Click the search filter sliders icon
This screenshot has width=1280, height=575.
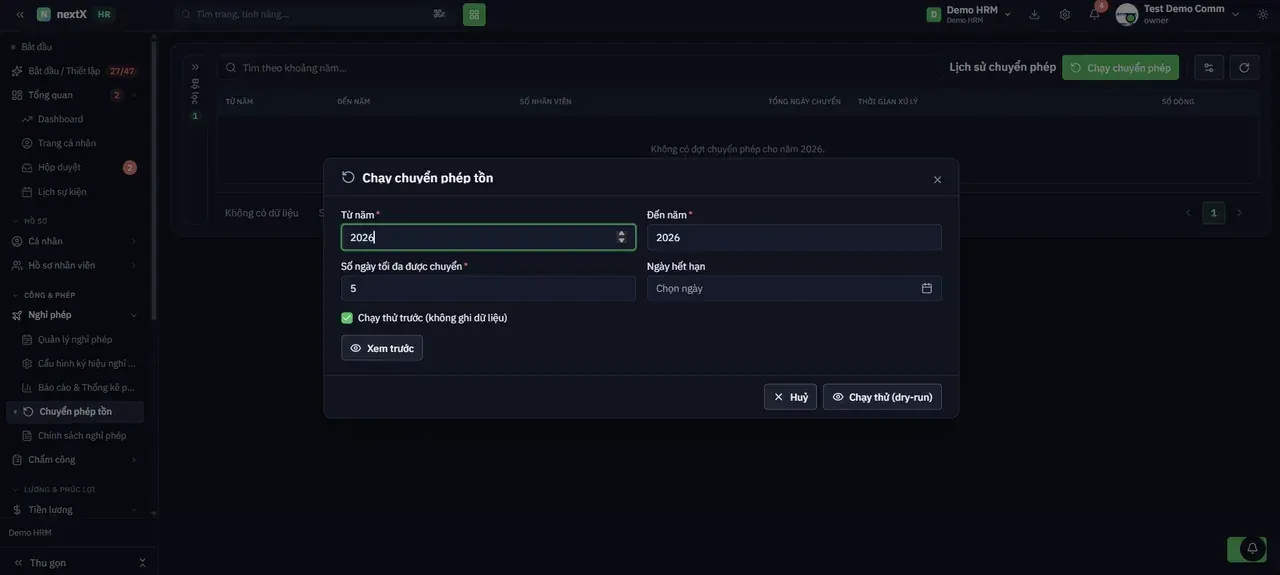[439, 14]
